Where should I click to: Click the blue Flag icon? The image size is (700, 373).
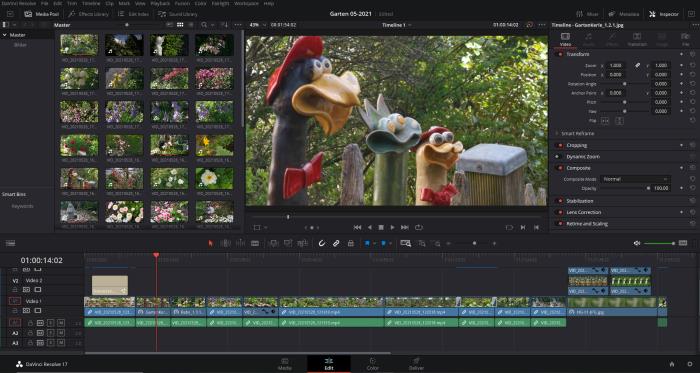367,243
